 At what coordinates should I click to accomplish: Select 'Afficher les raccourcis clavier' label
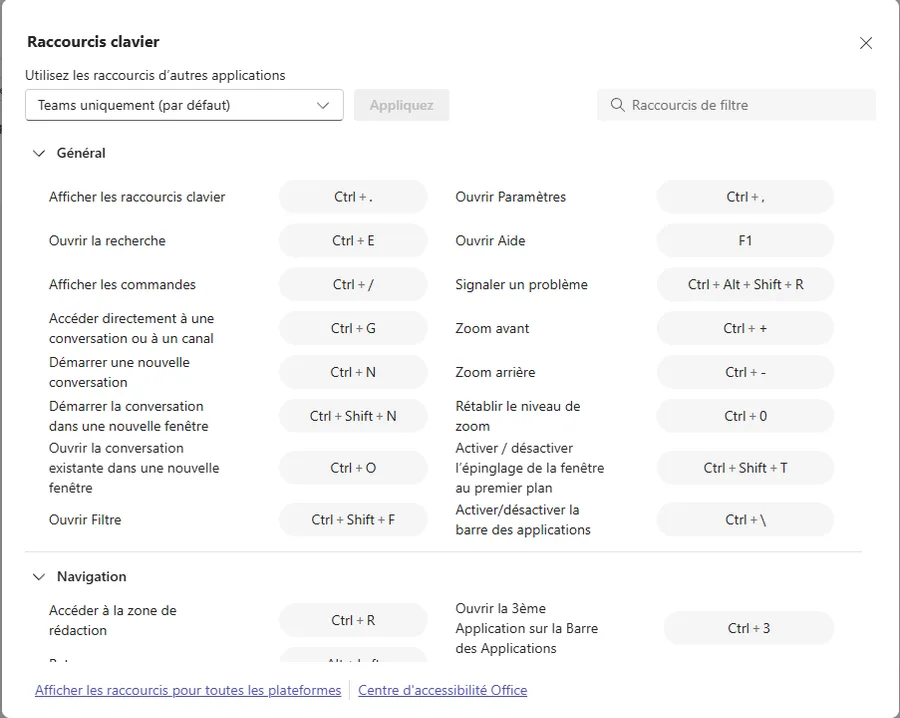point(137,197)
